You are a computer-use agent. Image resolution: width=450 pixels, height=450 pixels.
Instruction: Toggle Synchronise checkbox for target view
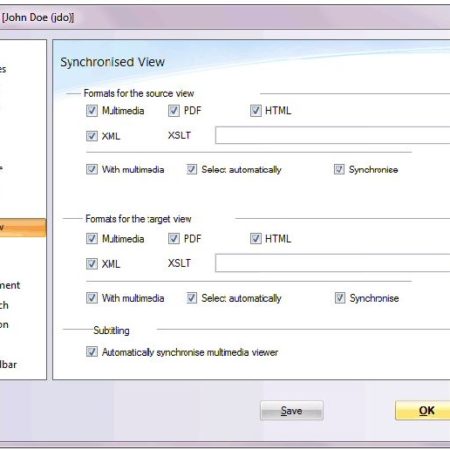pos(340,298)
